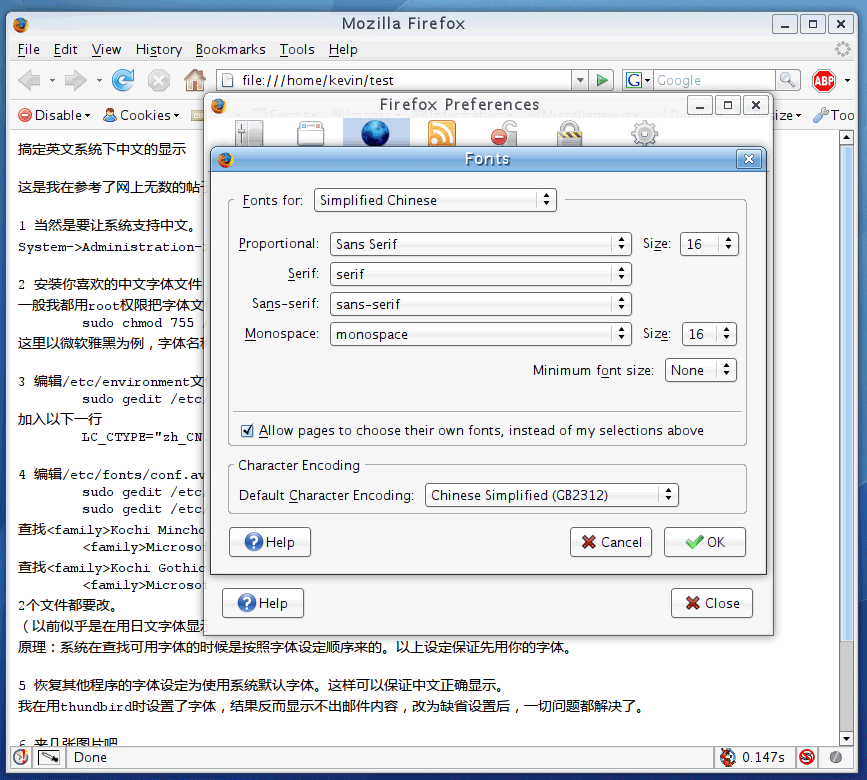The image size is (867, 780).
Task: Click the search magnifier icon
Action: click(787, 80)
